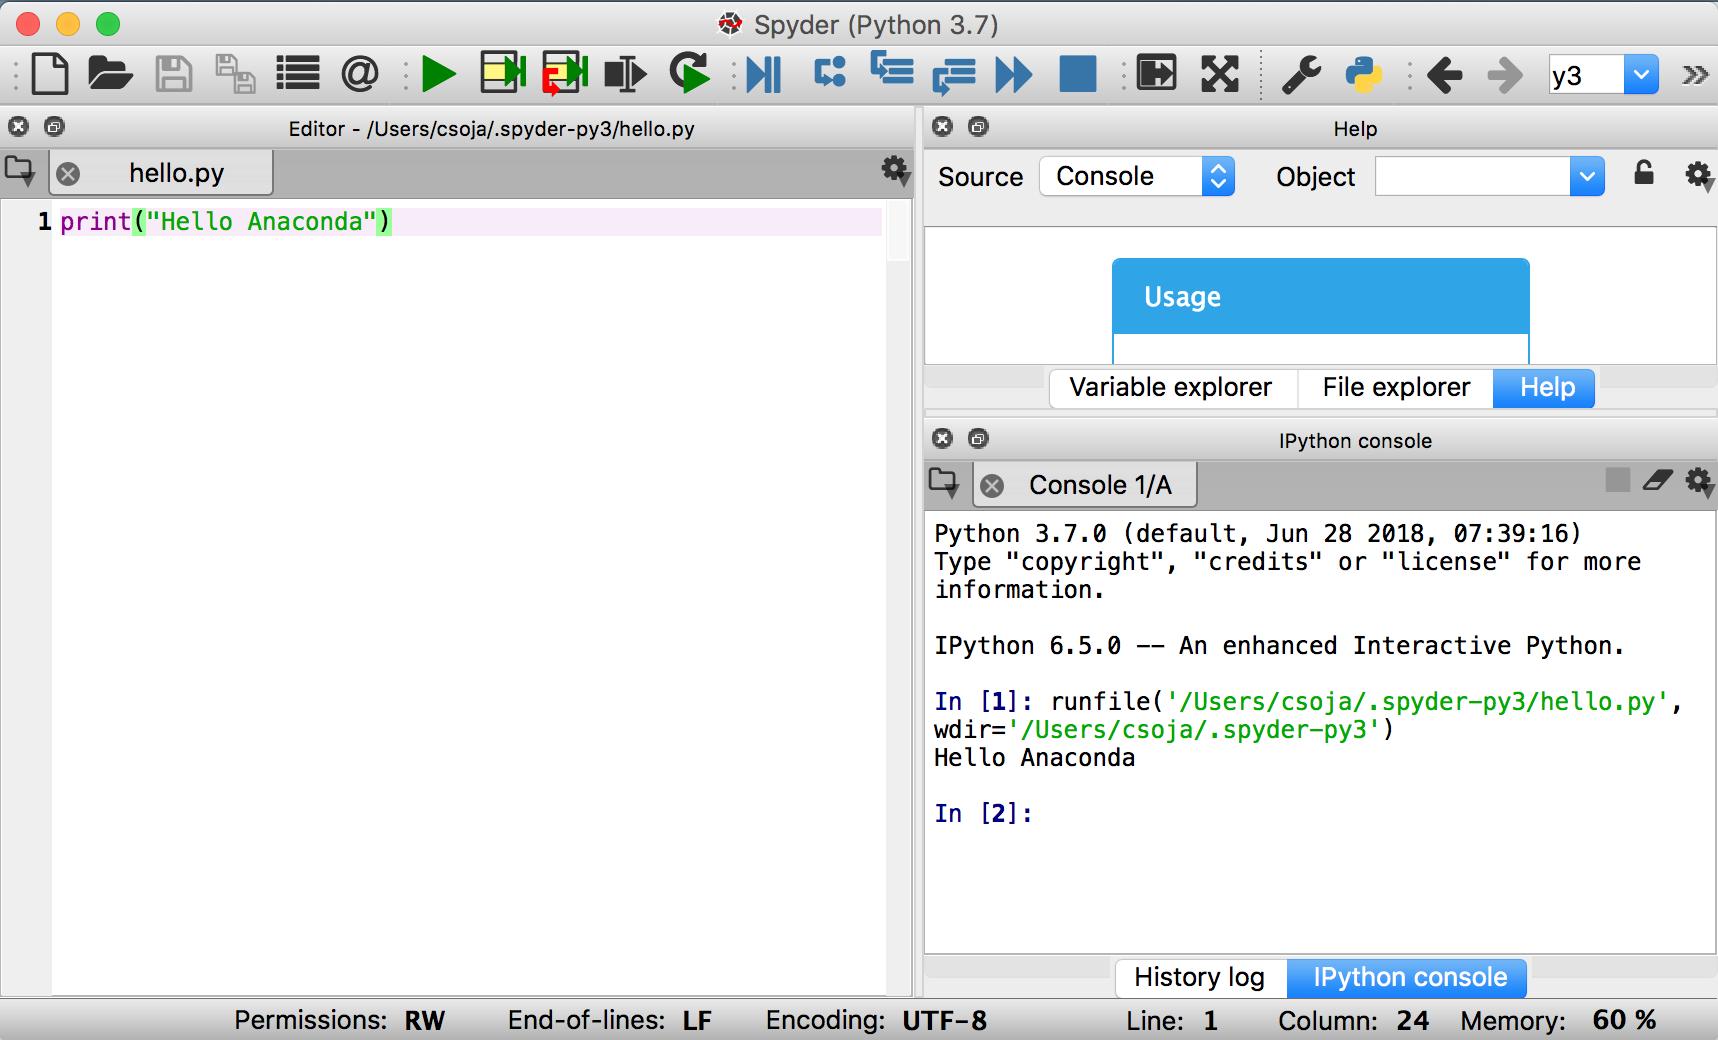This screenshot has height=1040, width=1718.
Task: Toggle the Help lock icon
Action: pos(1643,174)
